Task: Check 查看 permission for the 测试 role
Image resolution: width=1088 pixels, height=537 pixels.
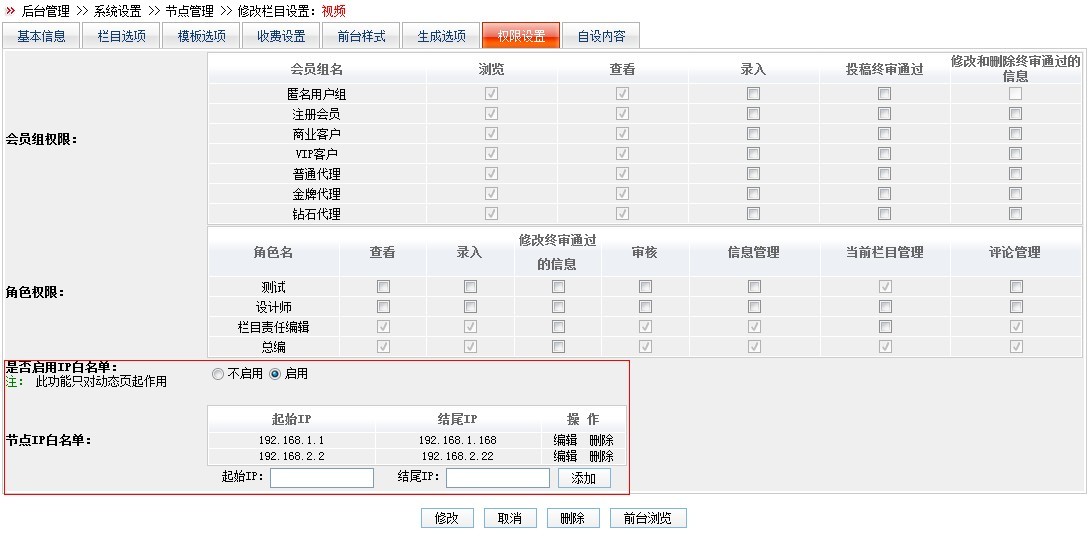Action: 383,287
